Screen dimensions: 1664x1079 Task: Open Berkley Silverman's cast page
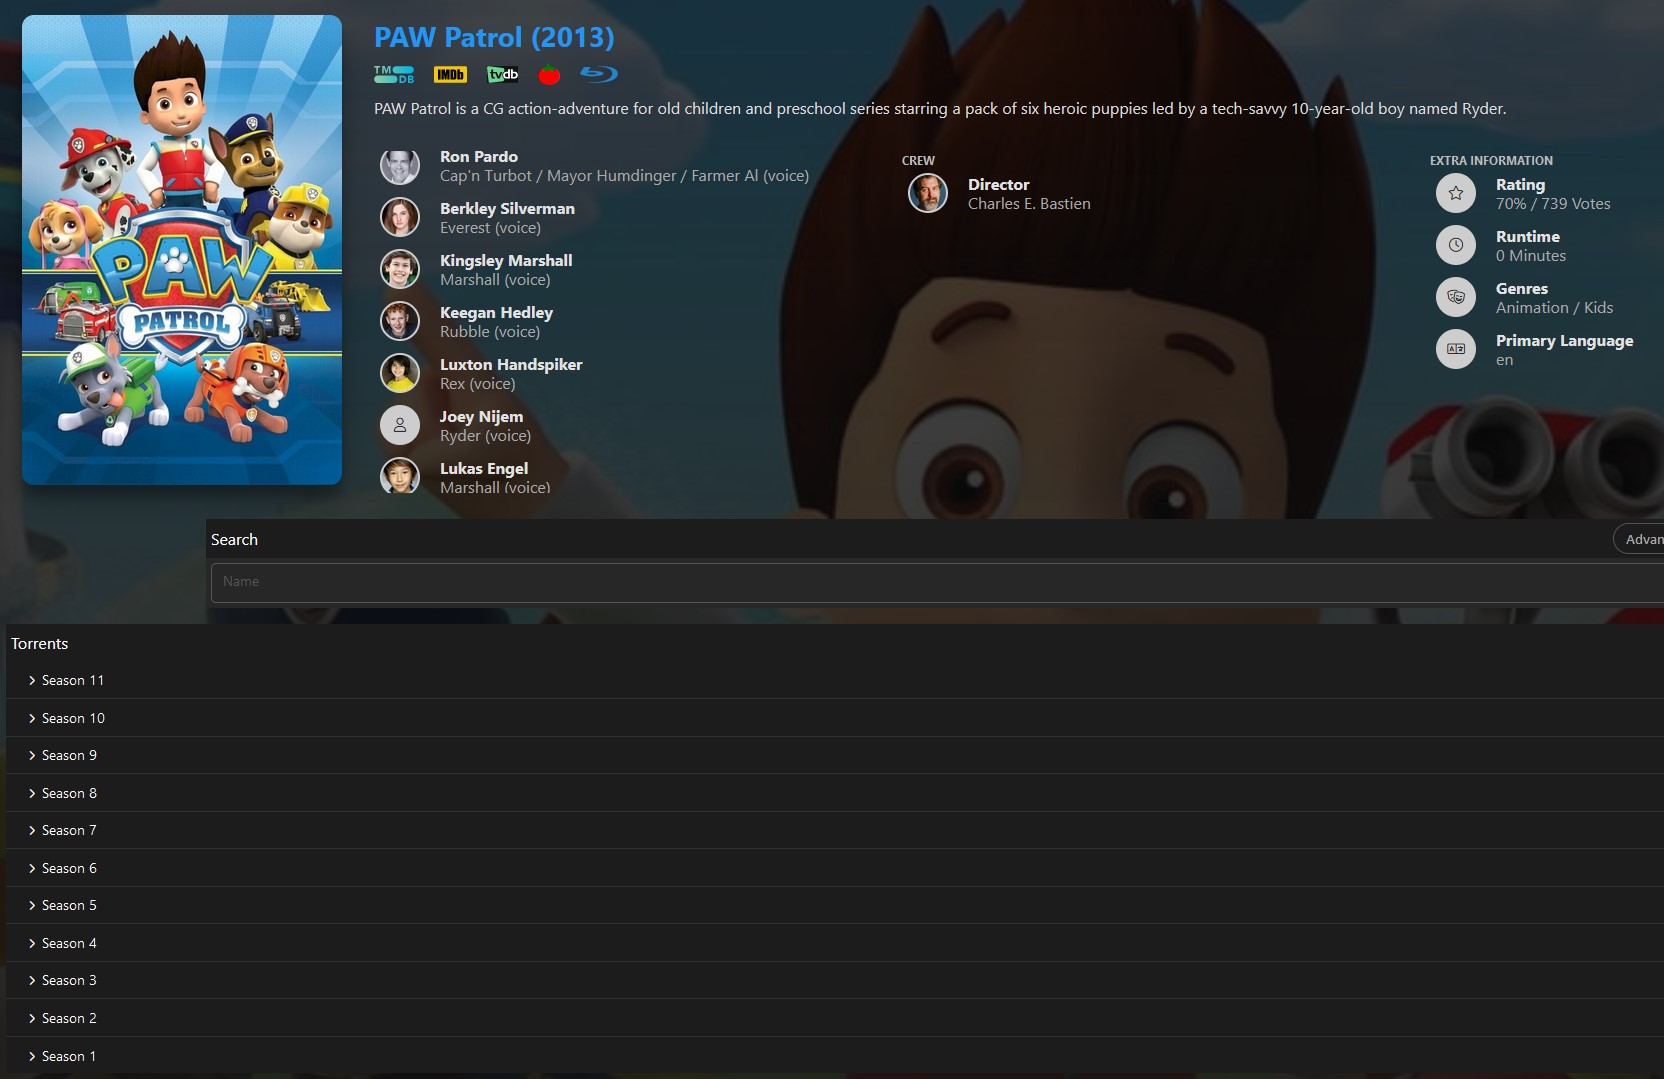(x=507, y=209)
